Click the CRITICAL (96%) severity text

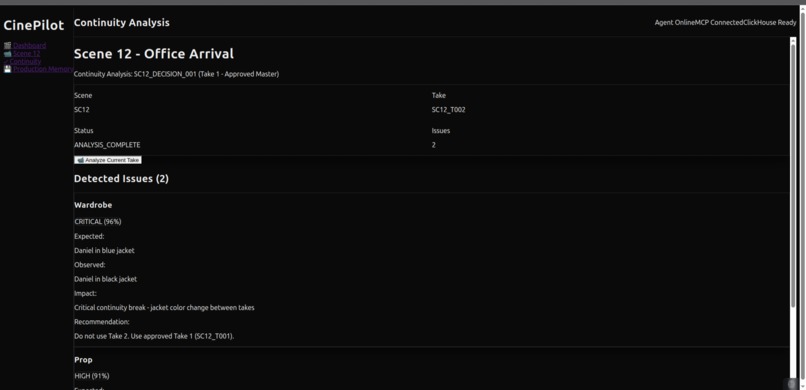tap(98, 221)
